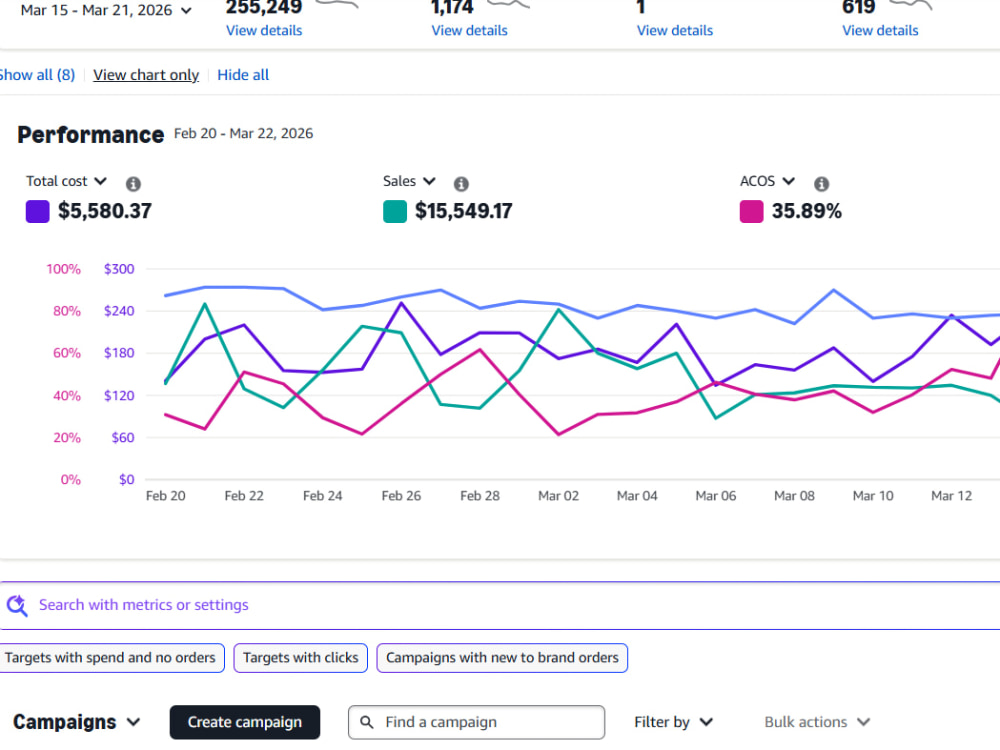Click the View chart only link
The height and width of the screenshot is (750, 1000).
[146, 75]
